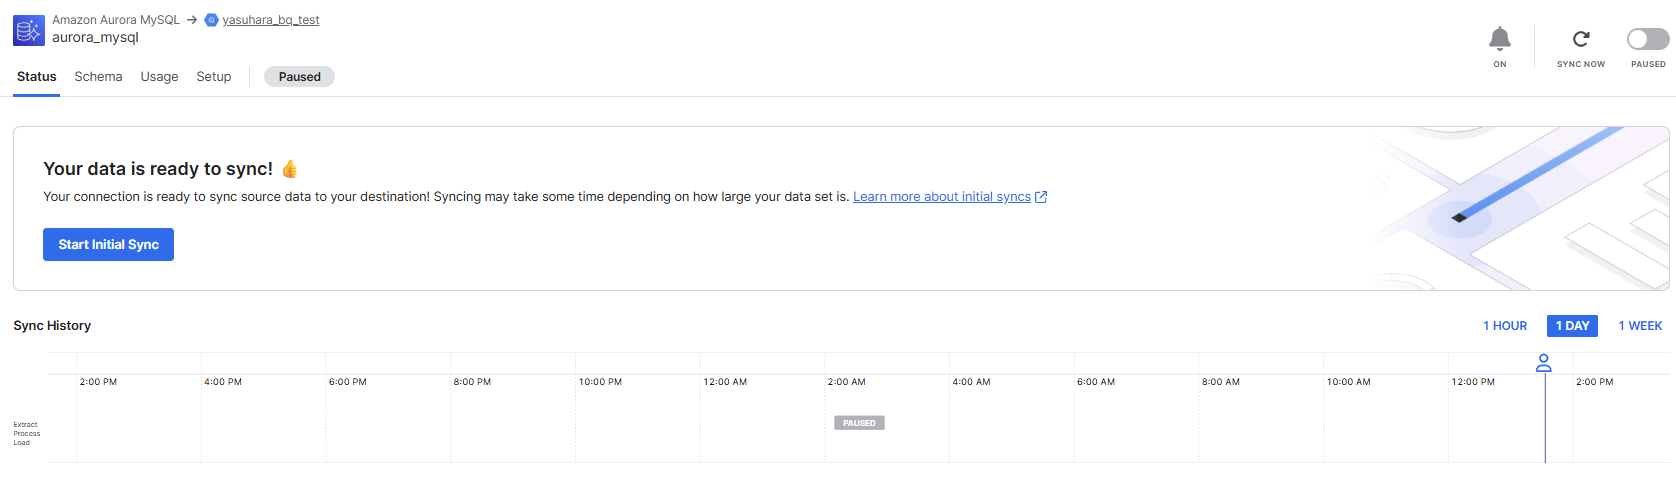Click the external link icon after Learn more
Image resolution: width=1676 pixels, height=479 pixels.
click(x=1041, y=197)
